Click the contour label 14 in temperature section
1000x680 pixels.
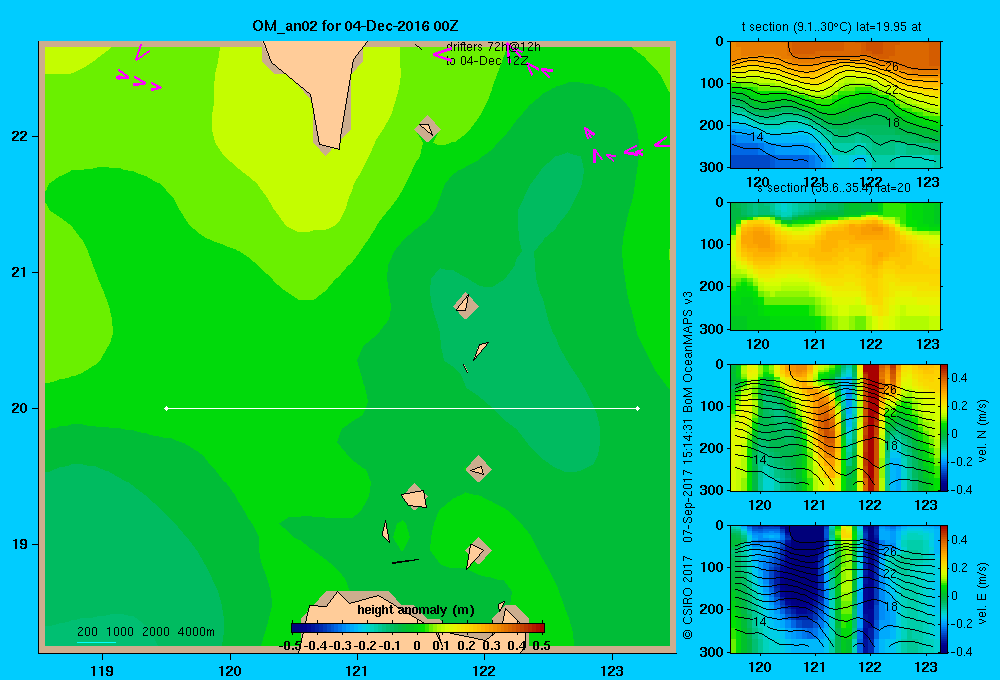click(756, 137)
